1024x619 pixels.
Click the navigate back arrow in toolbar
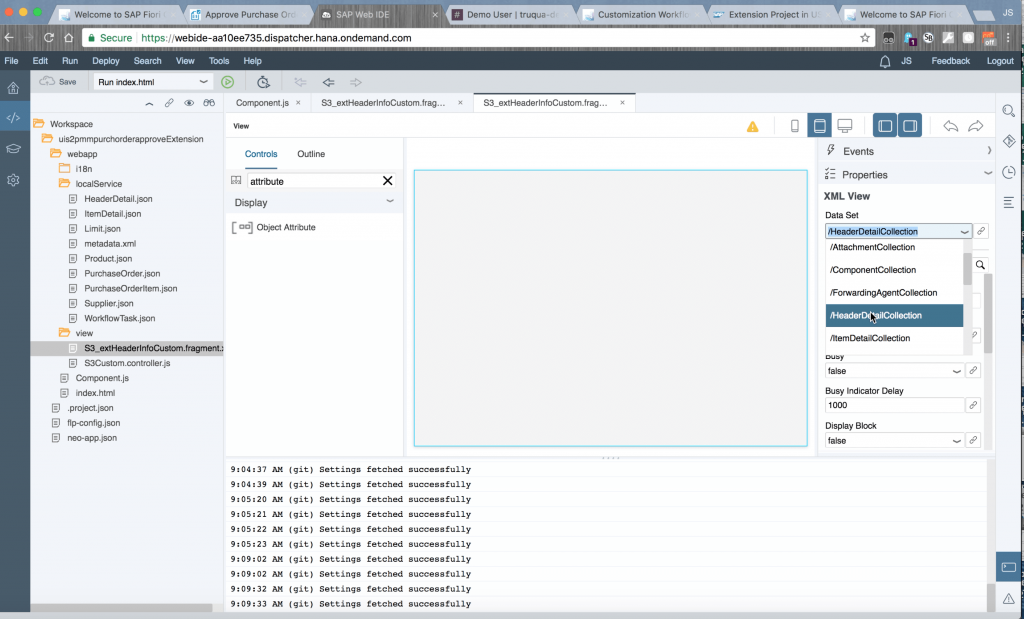328,82
